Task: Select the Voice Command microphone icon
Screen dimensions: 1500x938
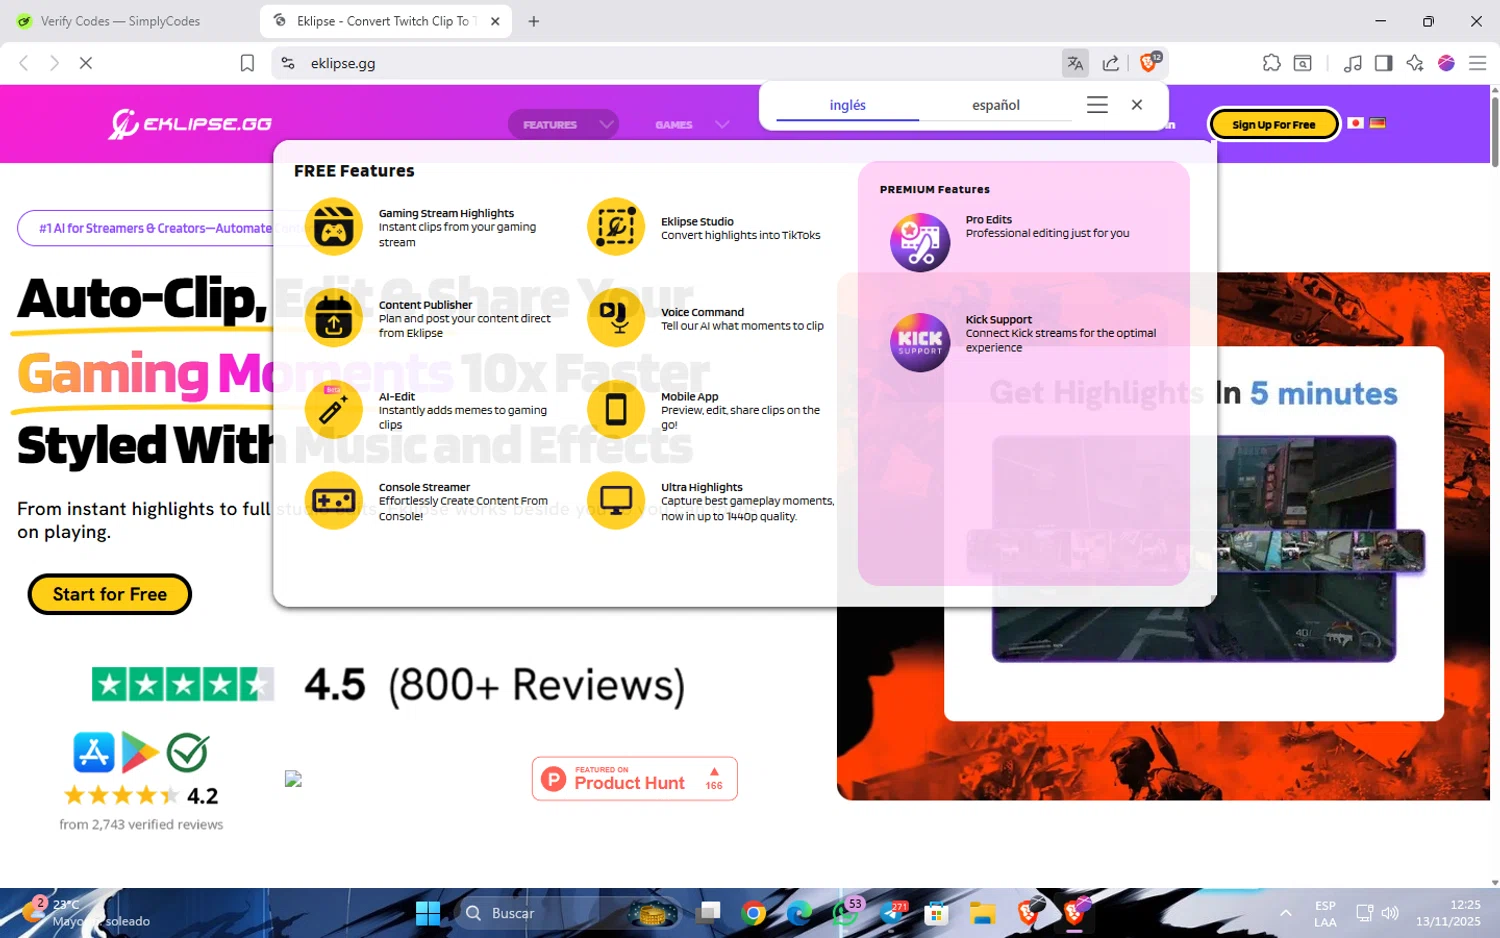Action: tap(616, 318)
